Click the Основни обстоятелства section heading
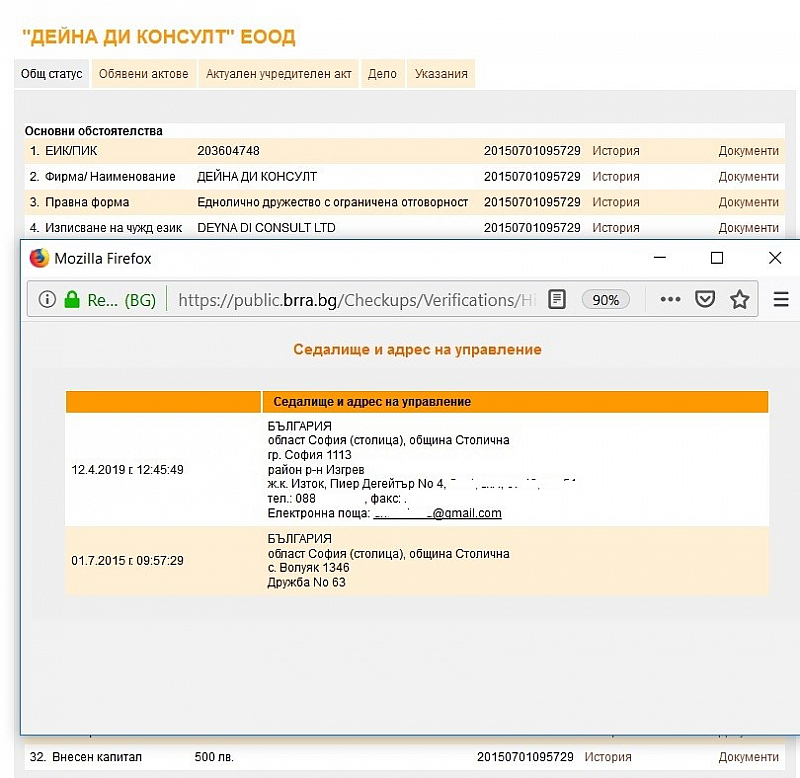 pos(94,131)
